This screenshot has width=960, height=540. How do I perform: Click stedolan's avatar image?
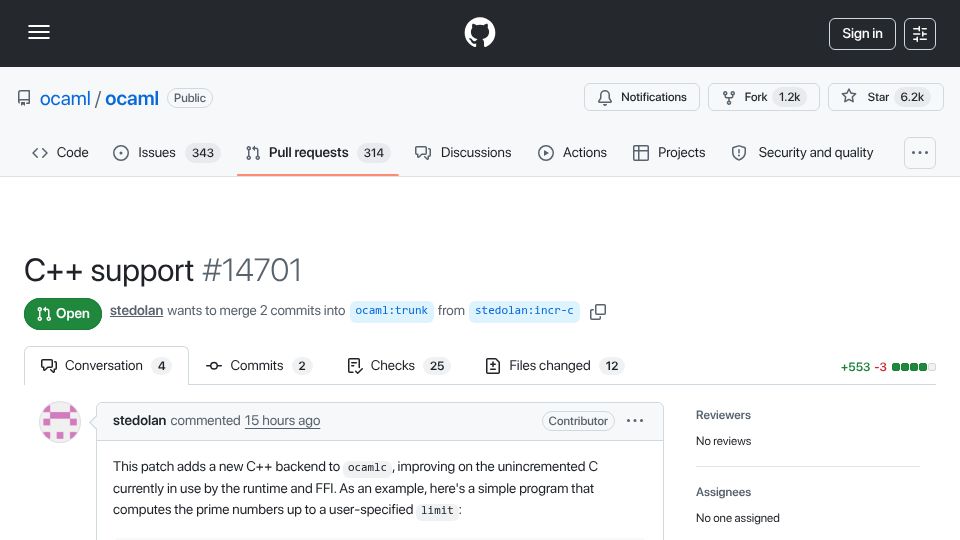point(59,422)
